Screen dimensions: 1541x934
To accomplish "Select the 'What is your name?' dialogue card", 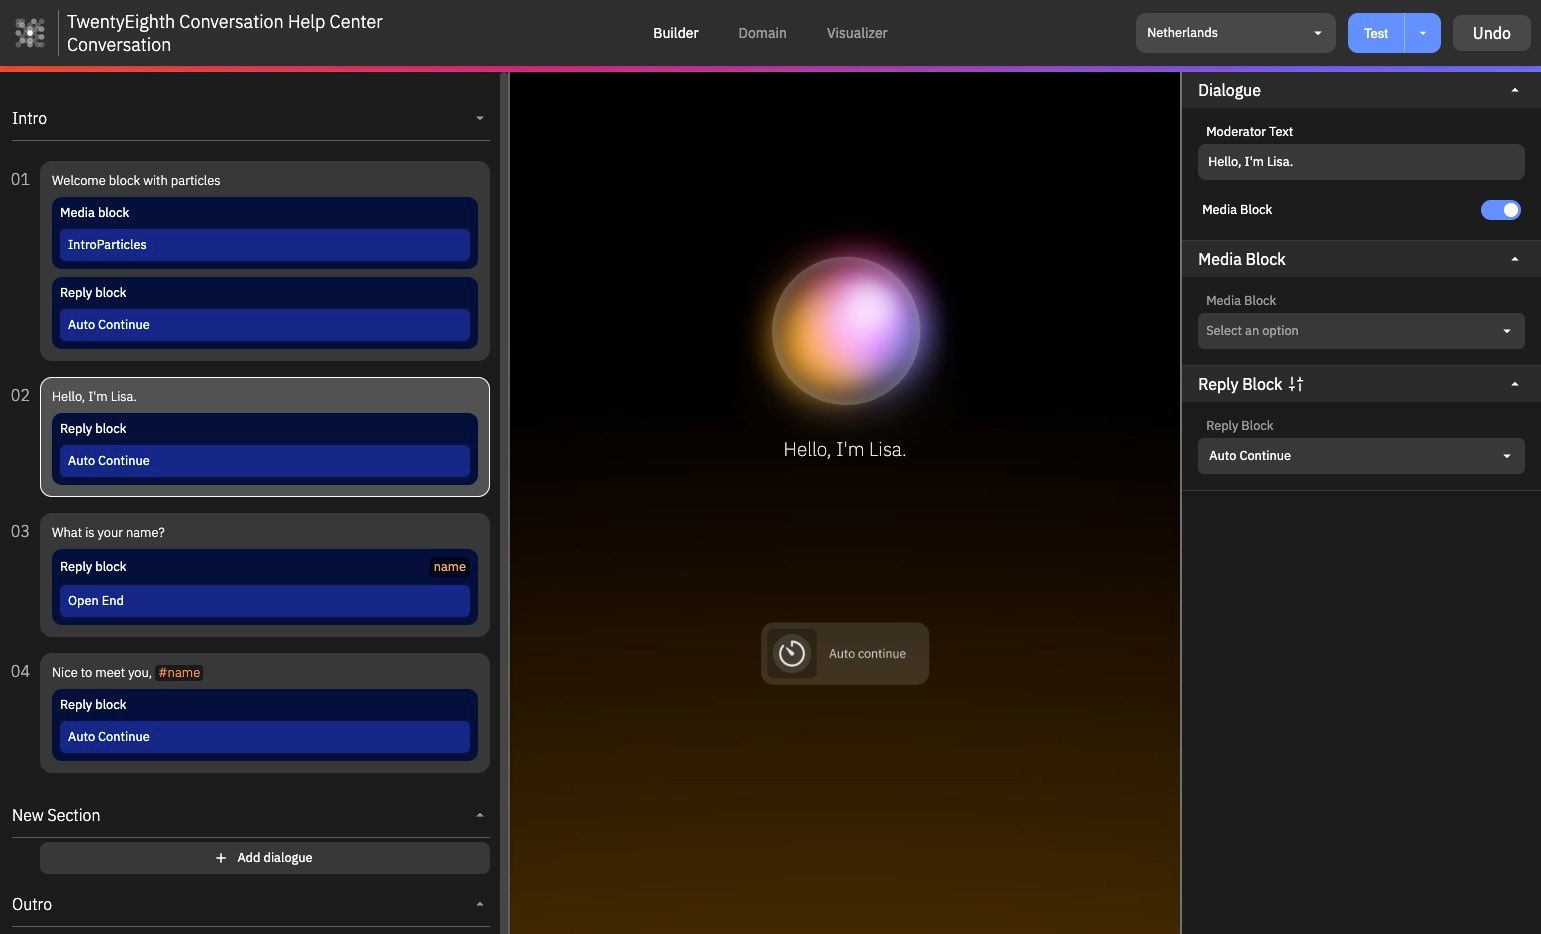I will tap(265, 575).
